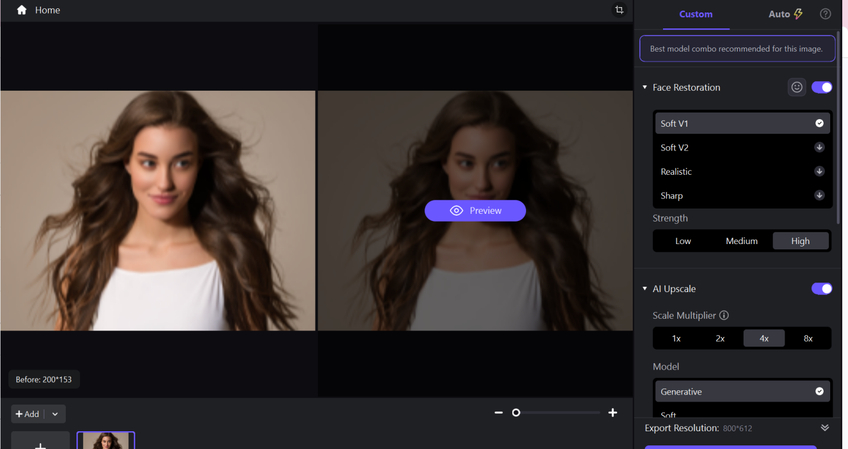Click the Soft V1 checkmark icon
Viewport: 848px width, 449px height.
tap(819, 123)
